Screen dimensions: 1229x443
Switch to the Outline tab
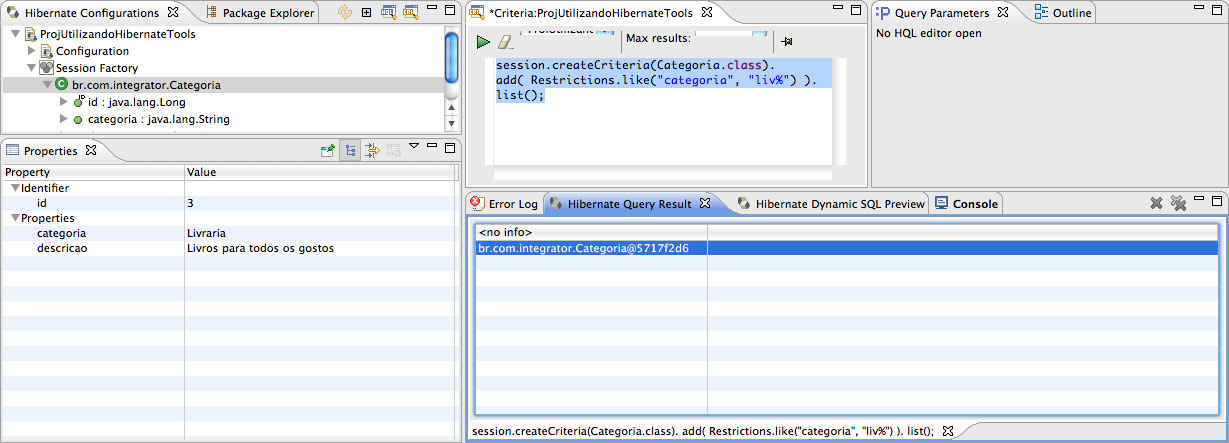click(1063, 13)
